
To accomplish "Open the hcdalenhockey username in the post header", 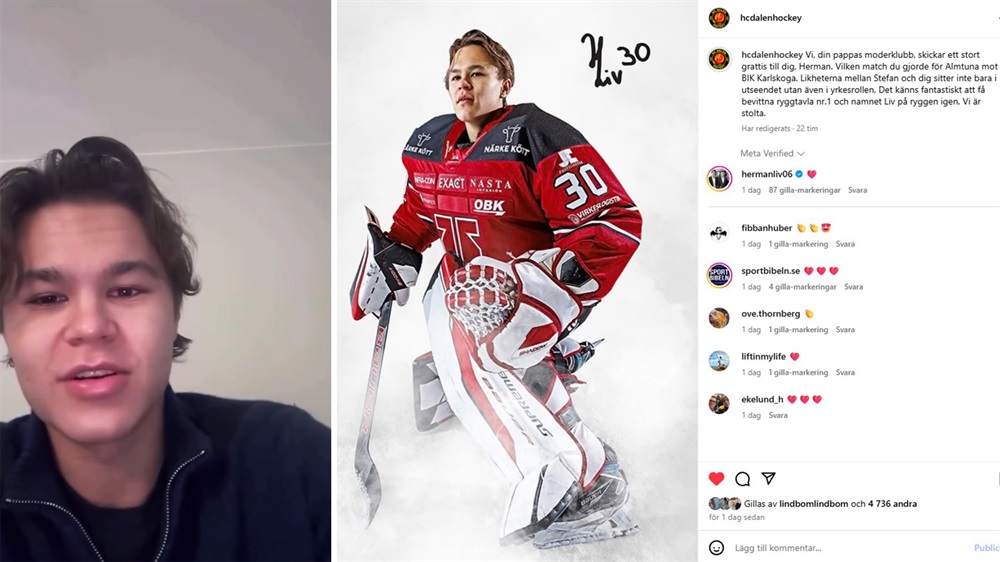I will (x=770, y=18).
